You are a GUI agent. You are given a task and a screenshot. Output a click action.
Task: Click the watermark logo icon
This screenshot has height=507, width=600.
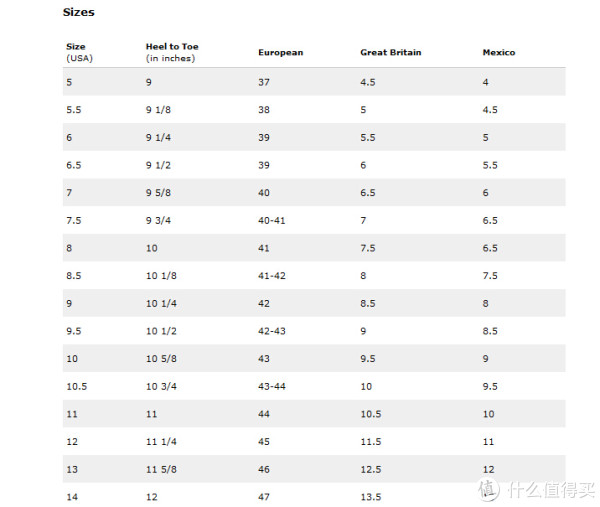click(488, 489)
